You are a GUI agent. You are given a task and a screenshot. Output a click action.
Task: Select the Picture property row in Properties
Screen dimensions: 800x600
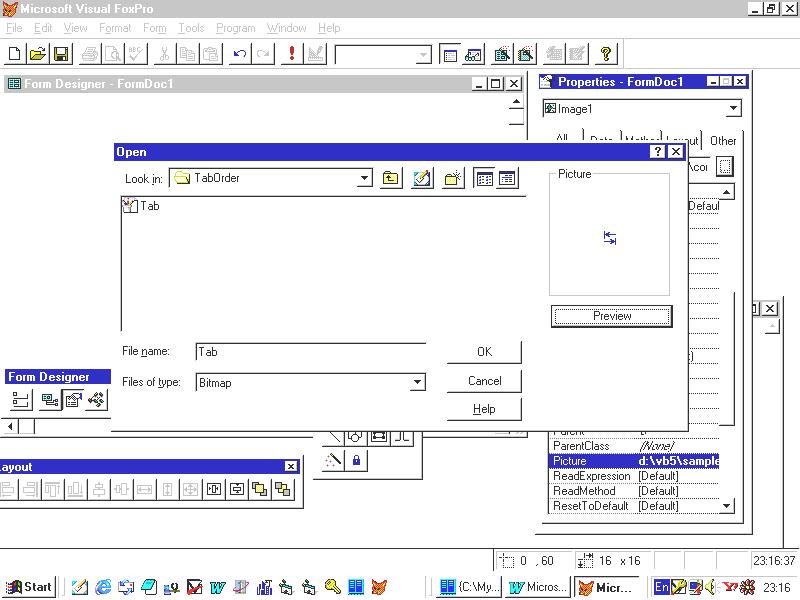pos(635,461)
